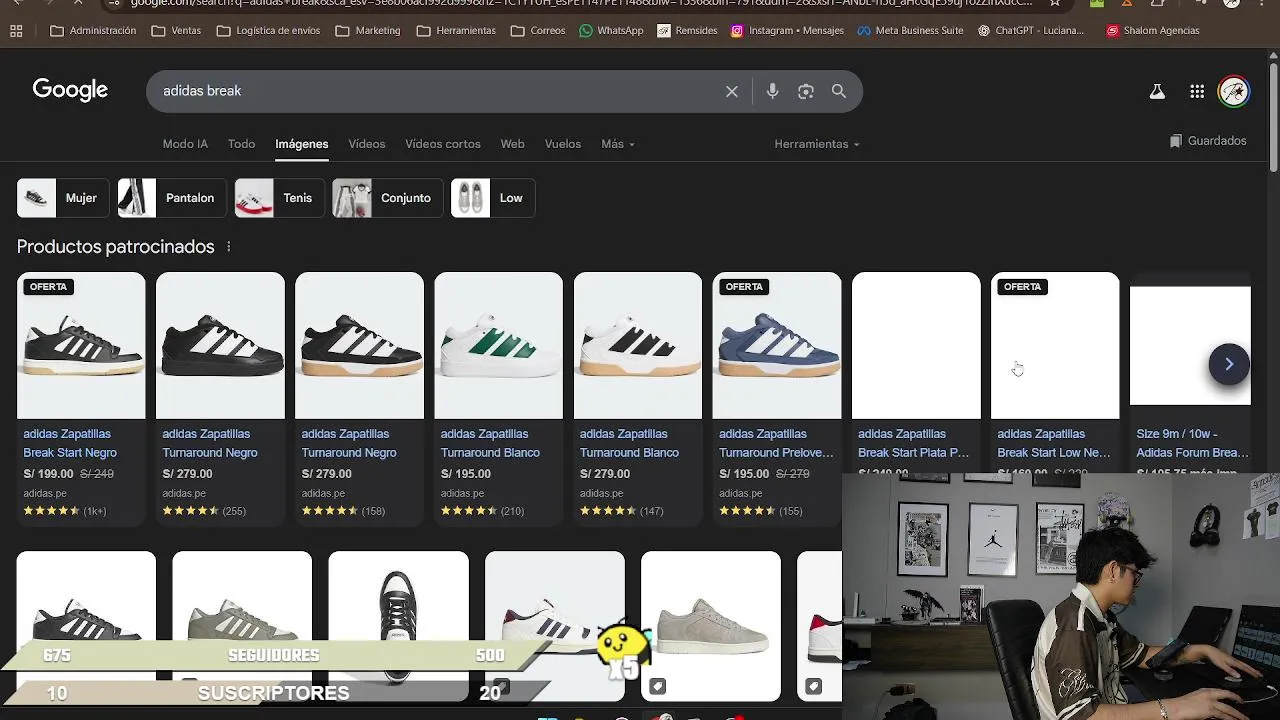Switch to the Modo IA tab
The image size is (1280, 720).
pyautogui.click(x=185, y=144)
